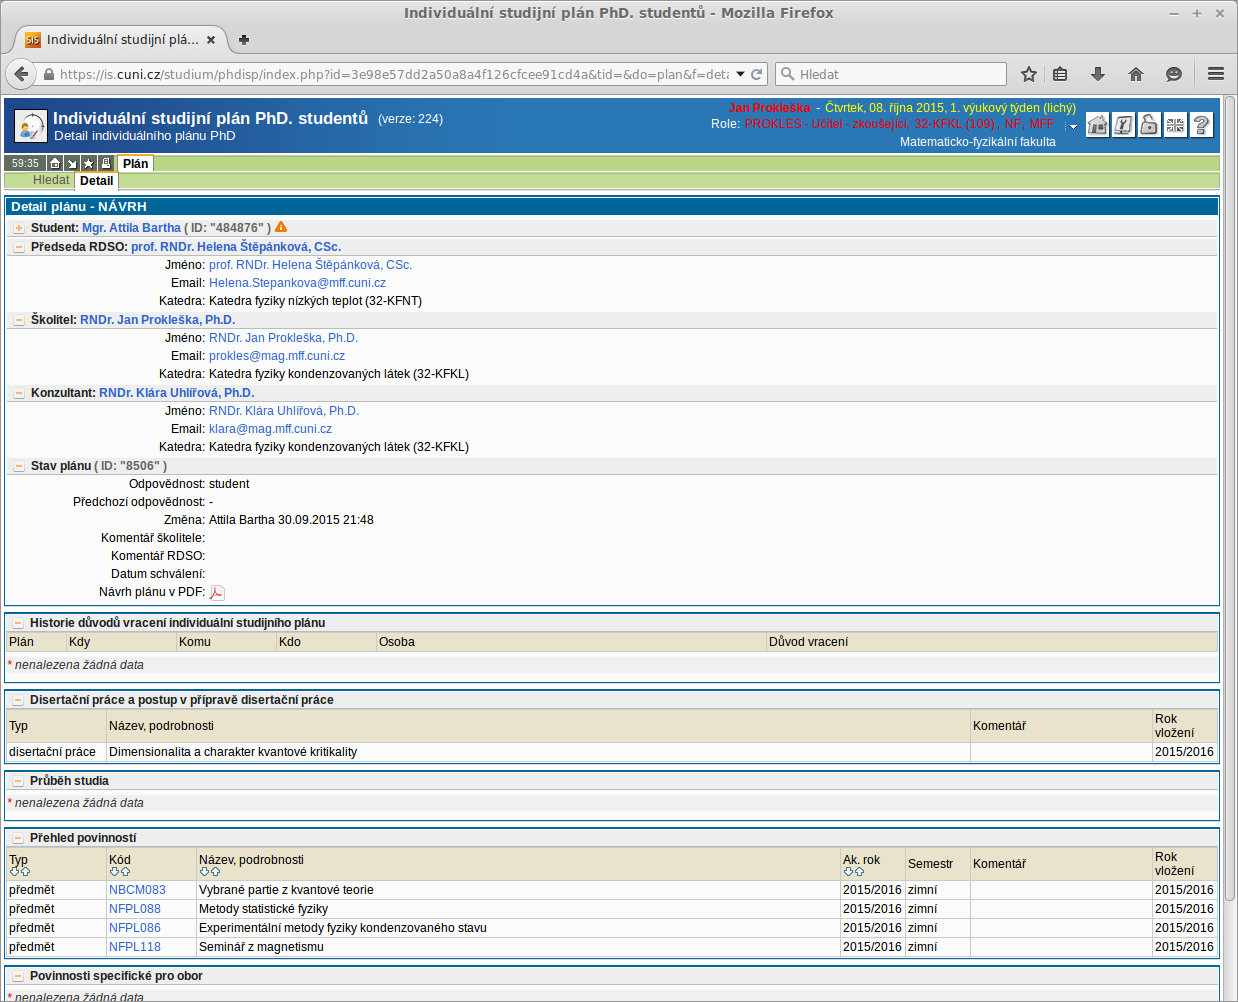The image size is (1238, 1002).
Task: Expand the Student section
Action: point(19,228)
